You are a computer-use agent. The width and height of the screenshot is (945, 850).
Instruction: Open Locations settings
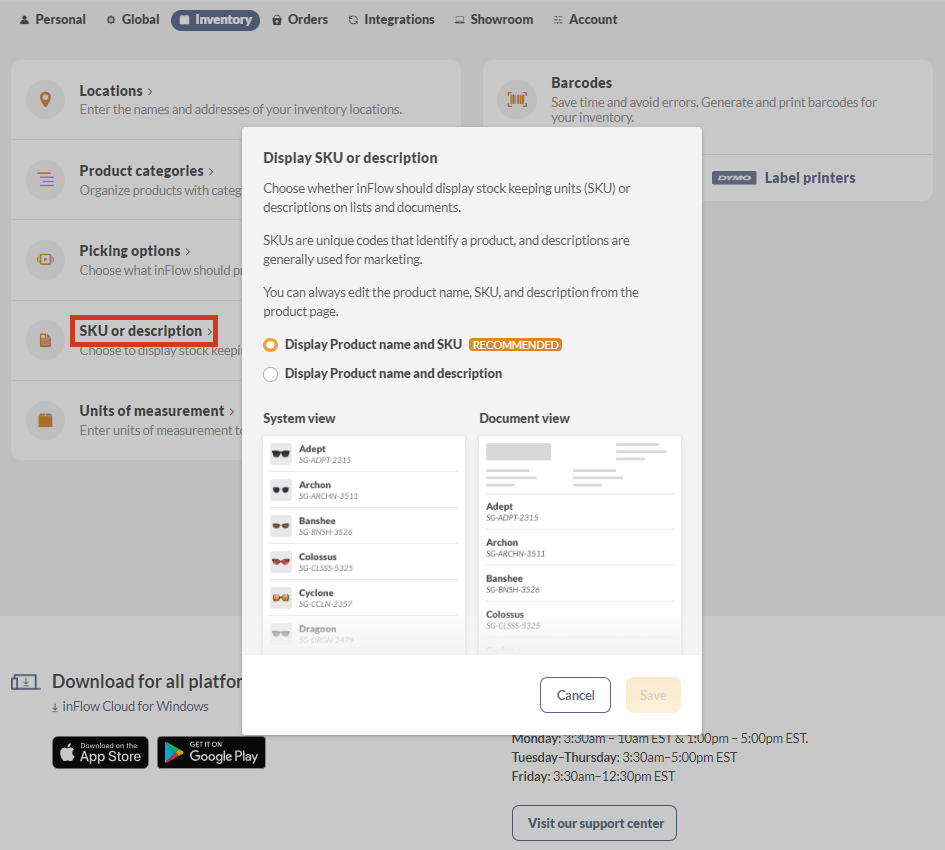click(x=116, y=91)
